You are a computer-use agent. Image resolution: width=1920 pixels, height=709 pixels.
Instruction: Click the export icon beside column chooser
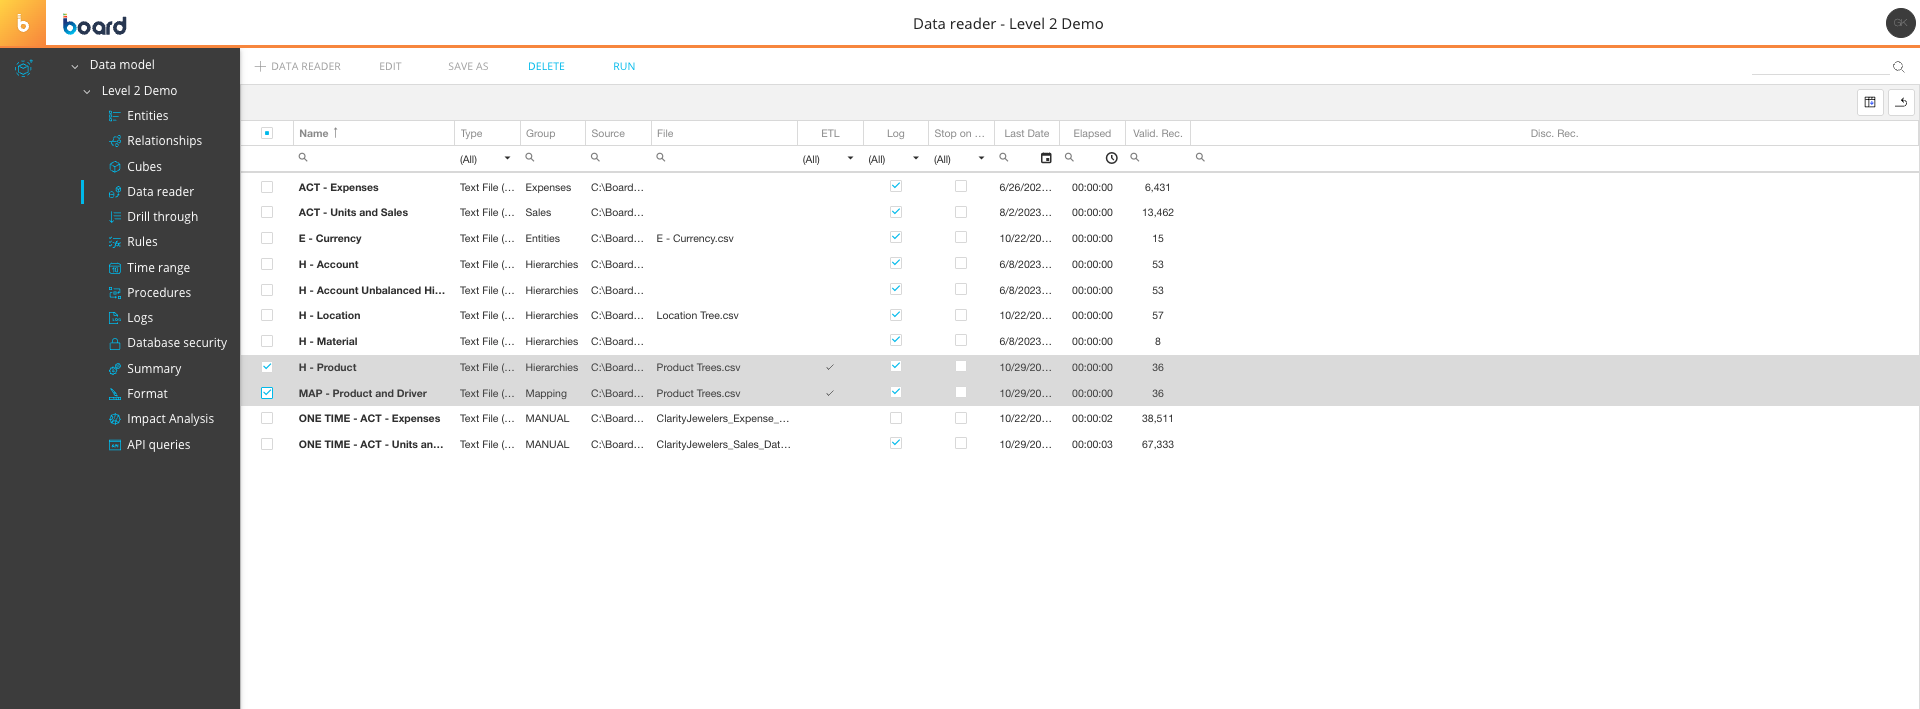(x=1902, y=102)
